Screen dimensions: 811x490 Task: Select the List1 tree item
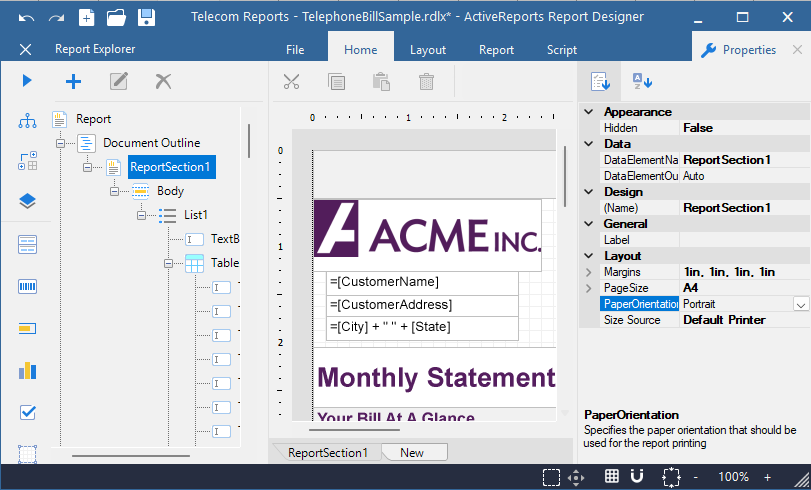click(196, 215)
